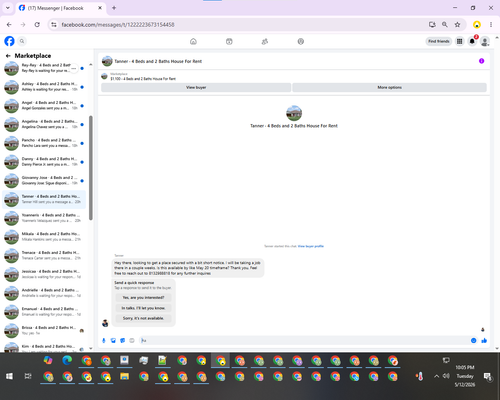Open the emoji picker

pyautogui.click(x=473, y=340)
